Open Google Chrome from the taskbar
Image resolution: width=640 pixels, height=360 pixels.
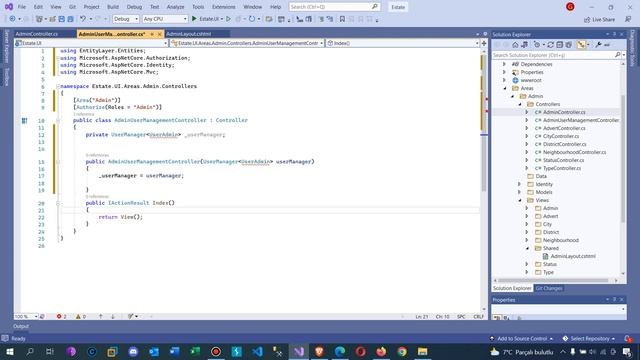[x=402, y=351]
